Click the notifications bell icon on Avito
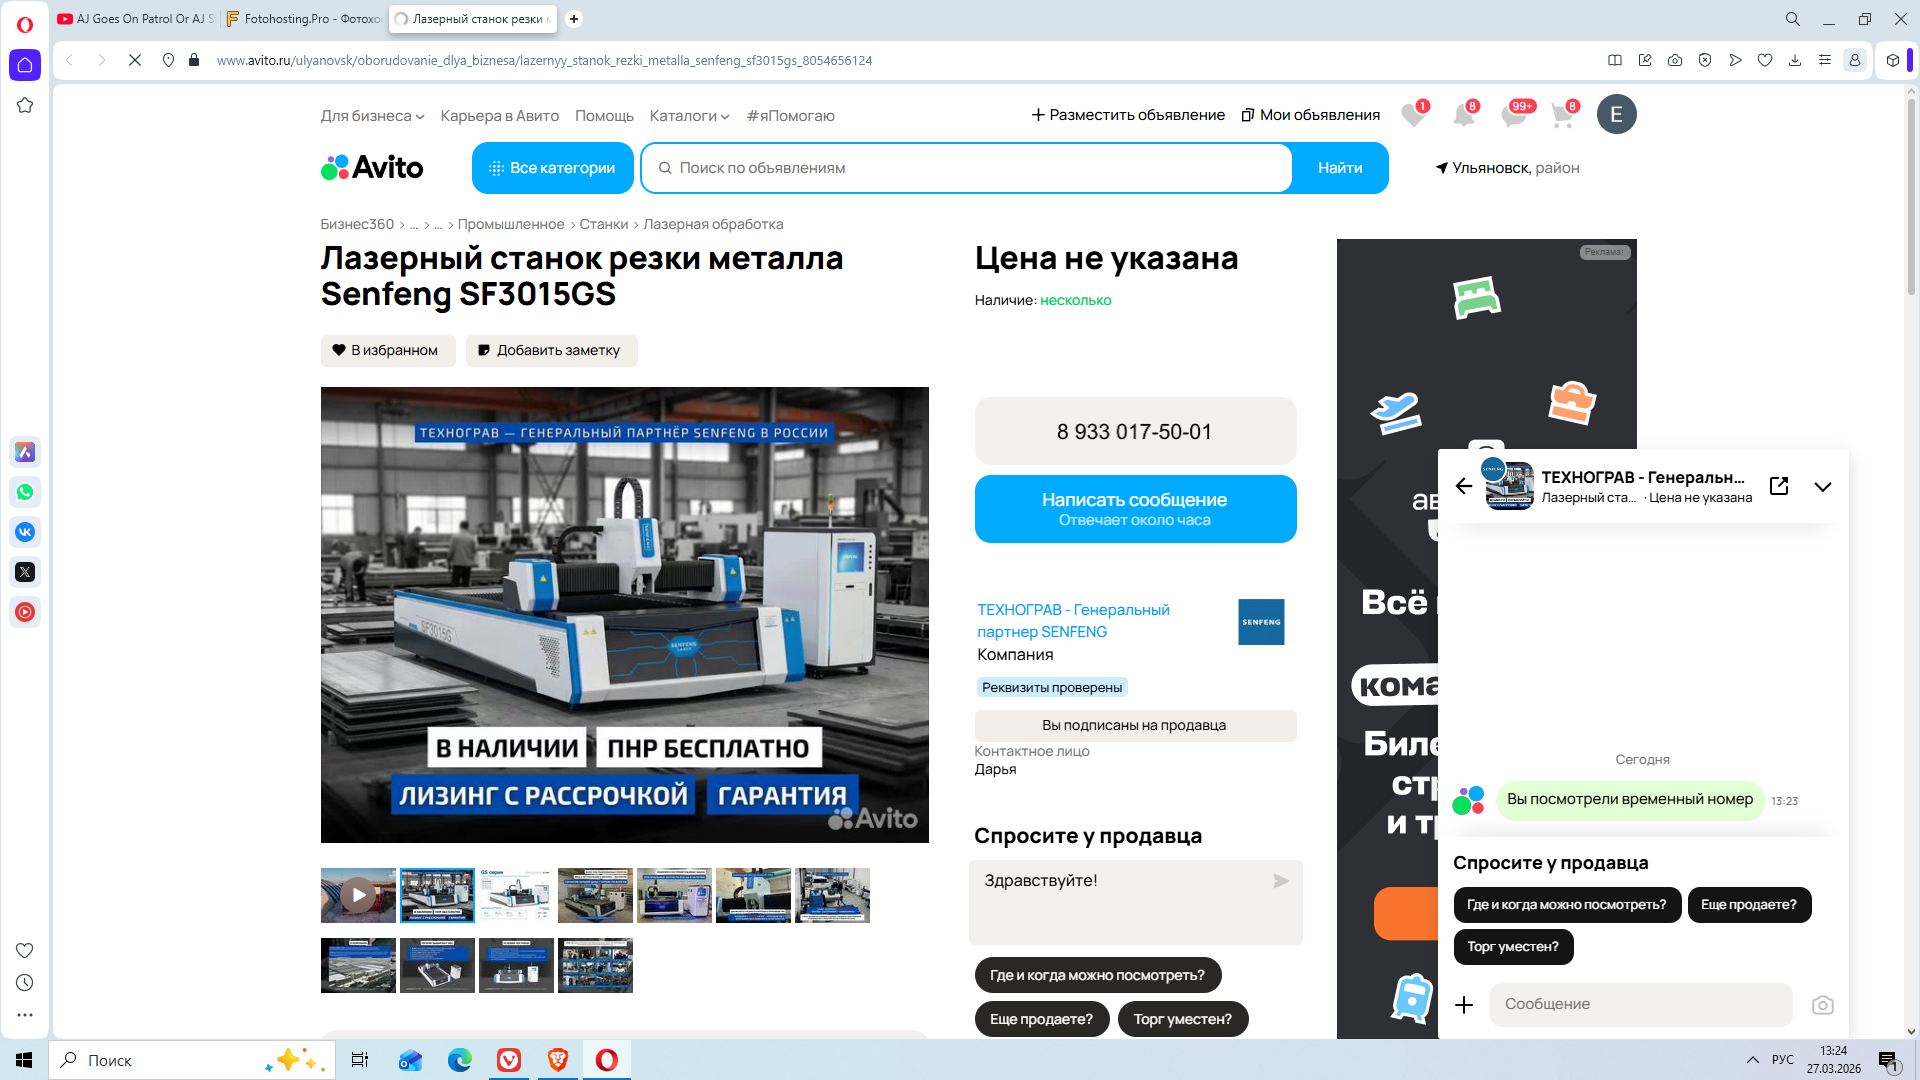The height and width of the screenshot is (1080, 1920). (1464, 116)
